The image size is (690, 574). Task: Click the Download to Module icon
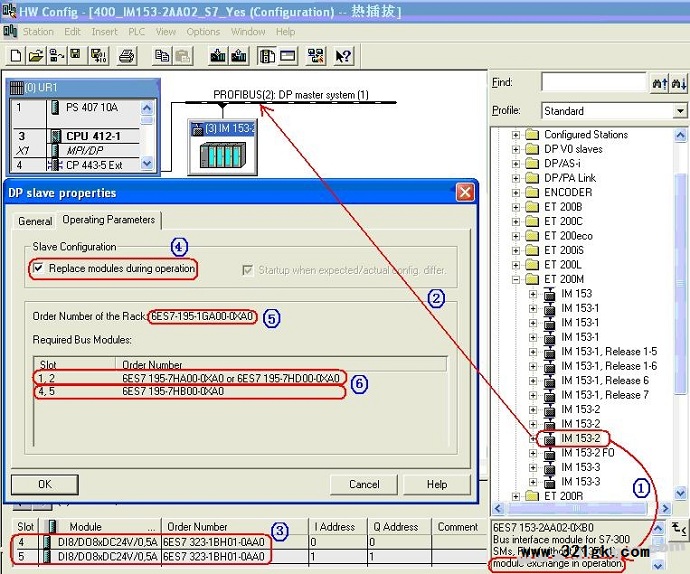[x=217, y=56]
